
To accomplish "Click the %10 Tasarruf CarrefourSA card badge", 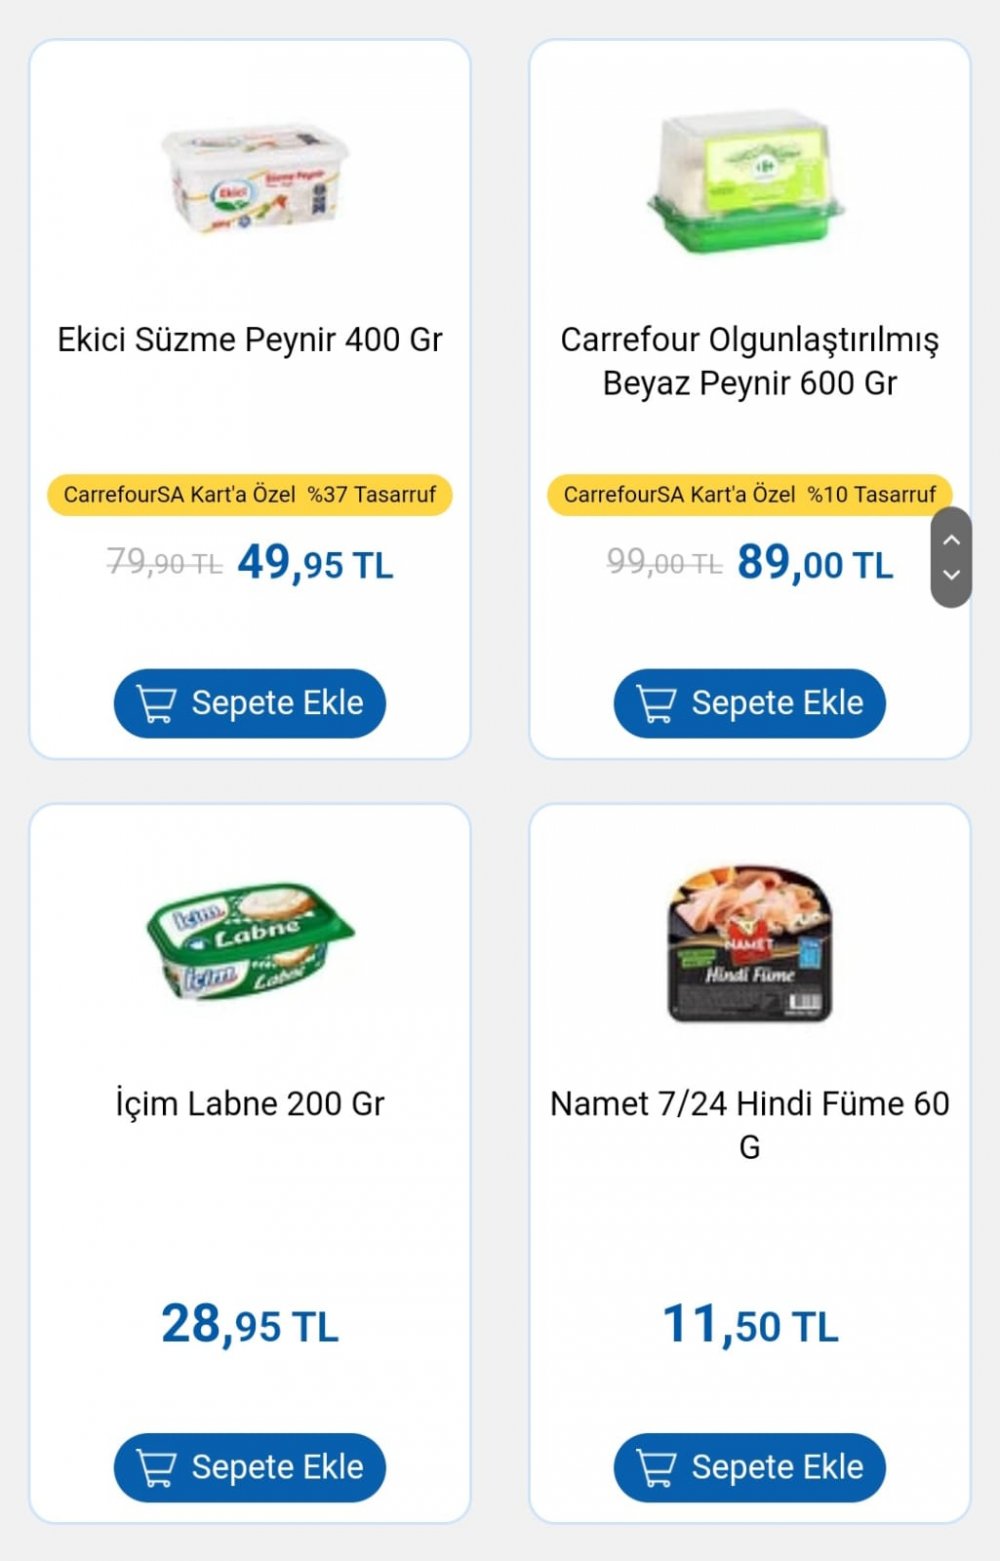I will coord(750,495).
